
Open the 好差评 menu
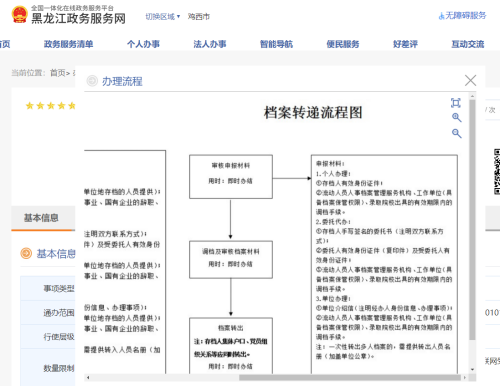point(405,44)
